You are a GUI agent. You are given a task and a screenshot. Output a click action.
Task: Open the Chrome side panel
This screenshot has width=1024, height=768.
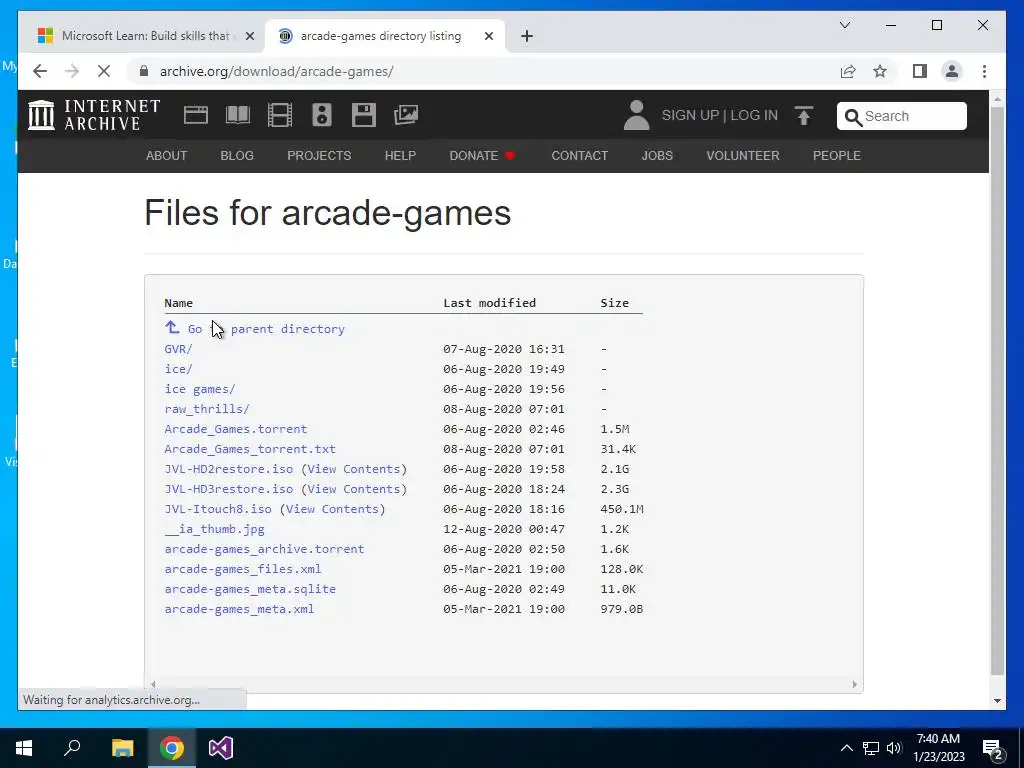coord(920,71)
